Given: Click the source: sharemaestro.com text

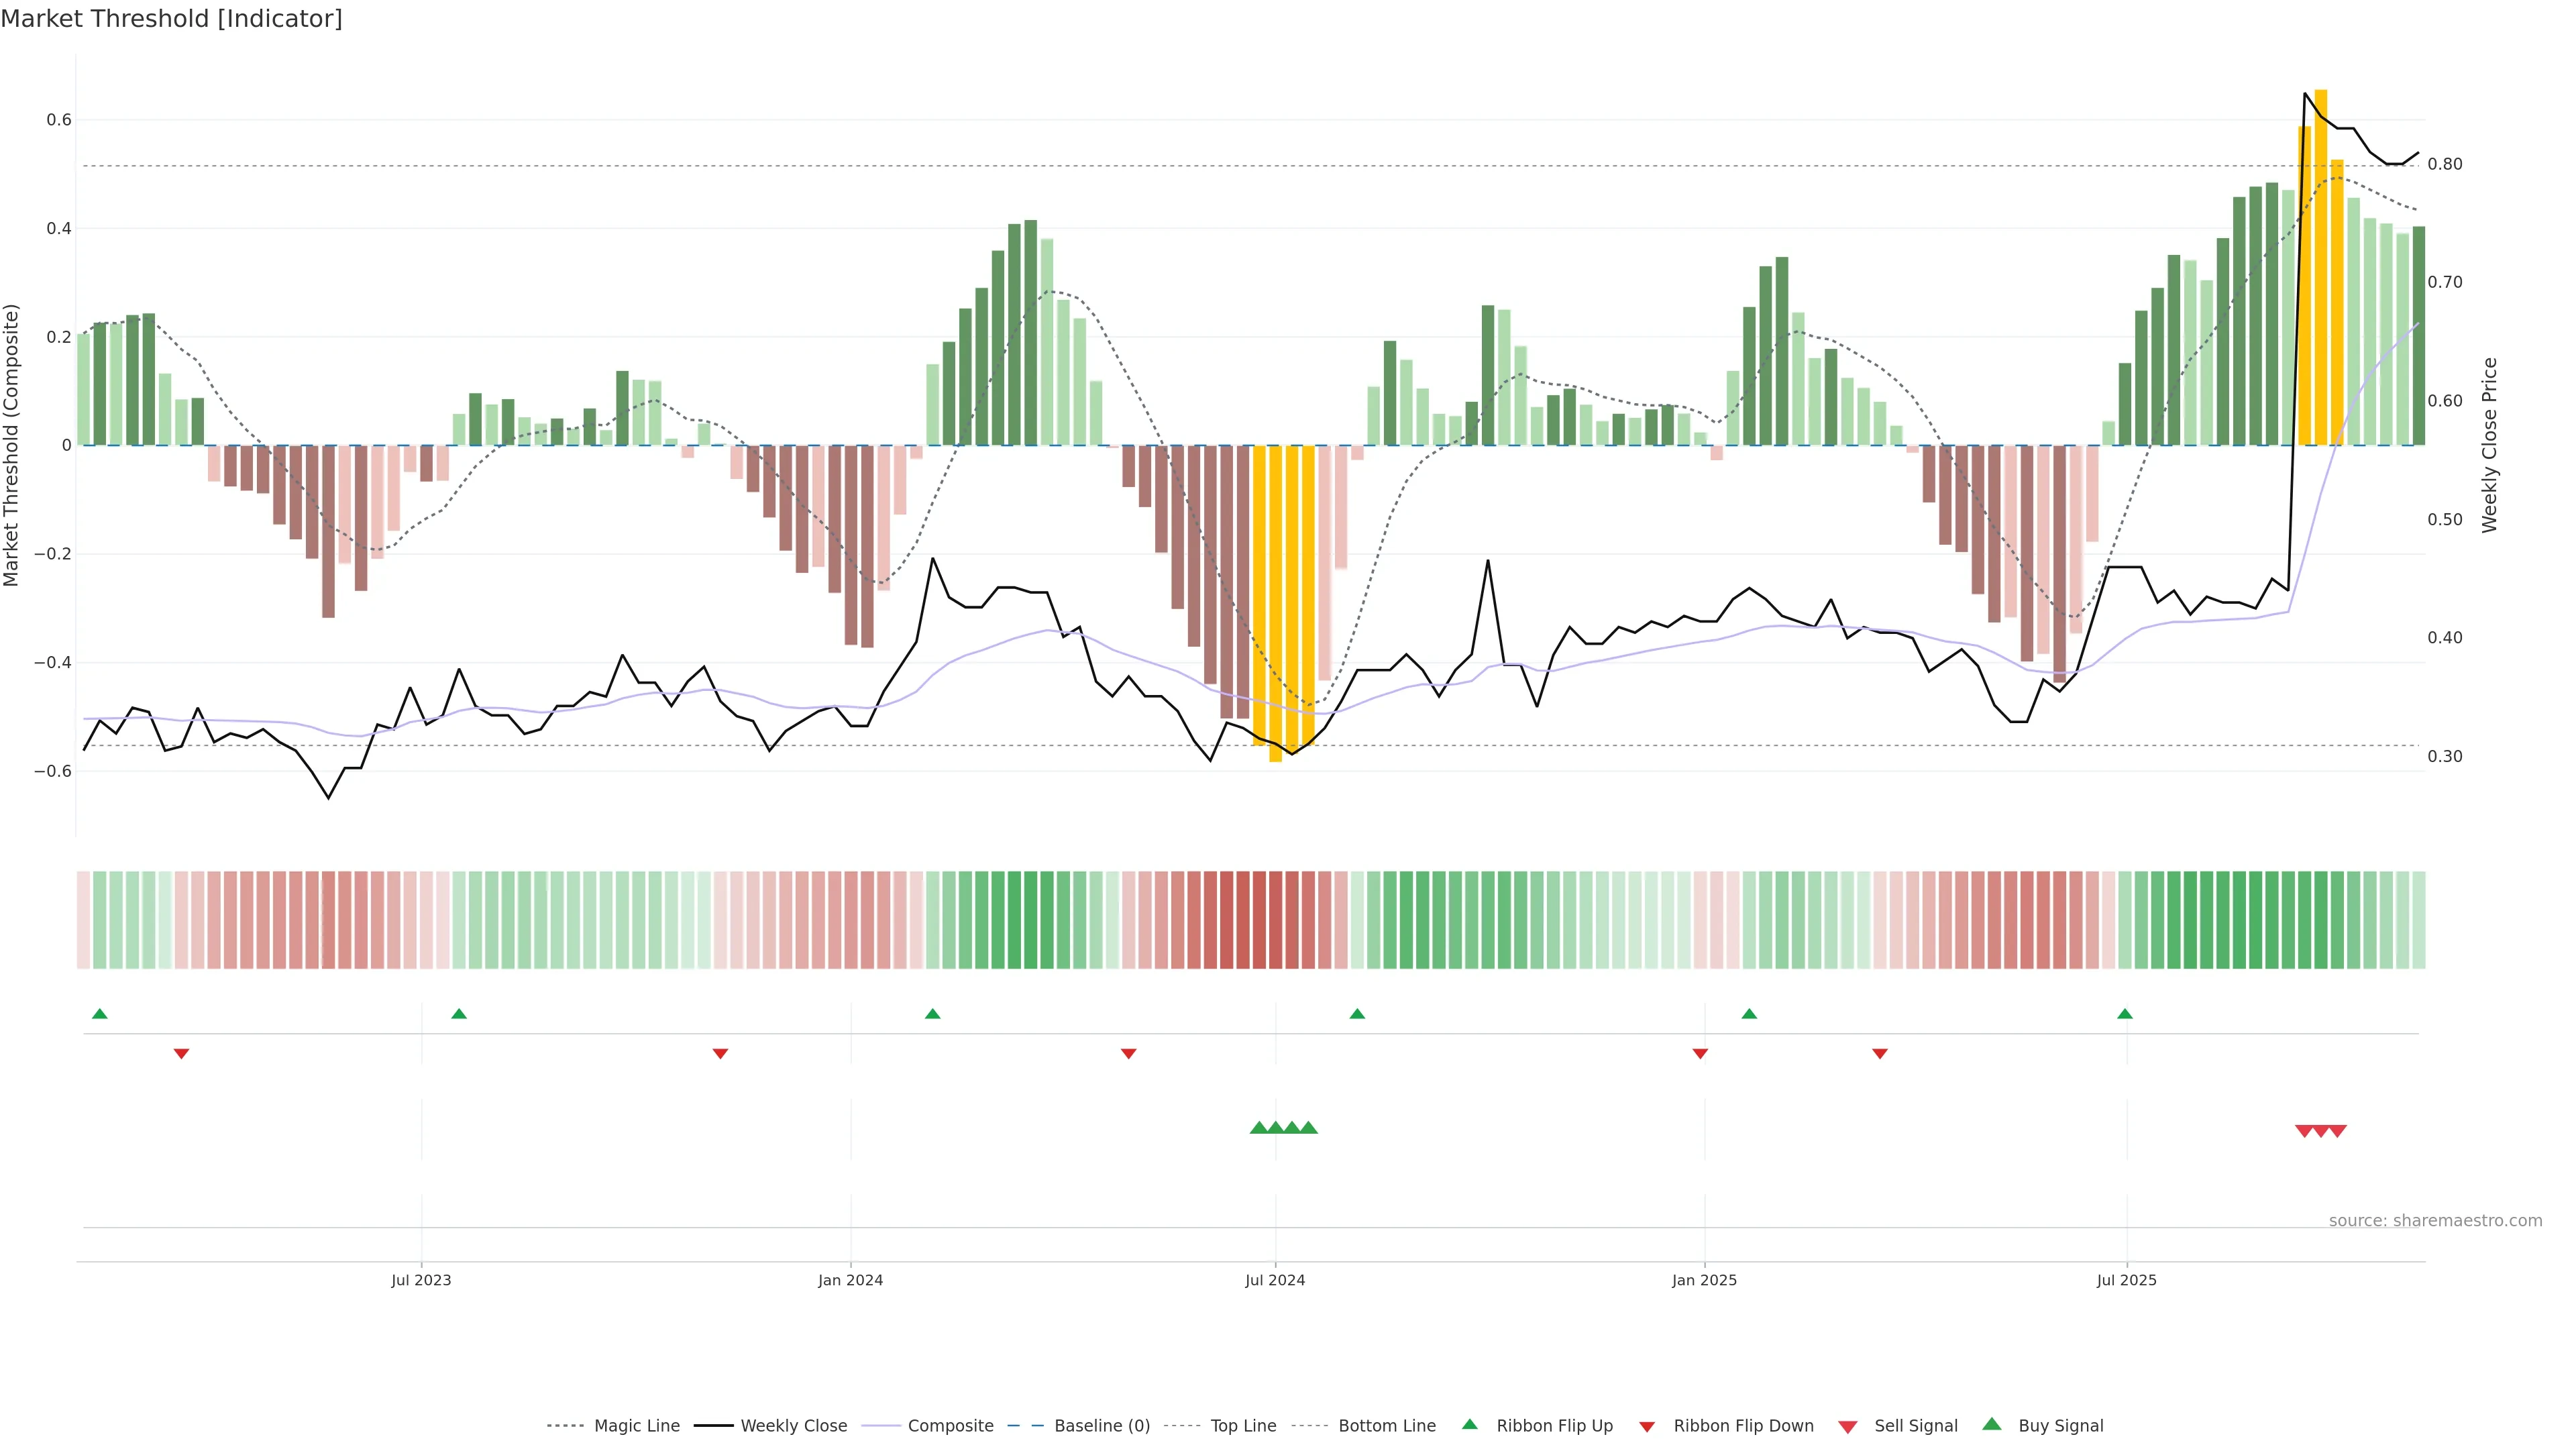Looking at the screenshot, I should click(2435, 1221).
